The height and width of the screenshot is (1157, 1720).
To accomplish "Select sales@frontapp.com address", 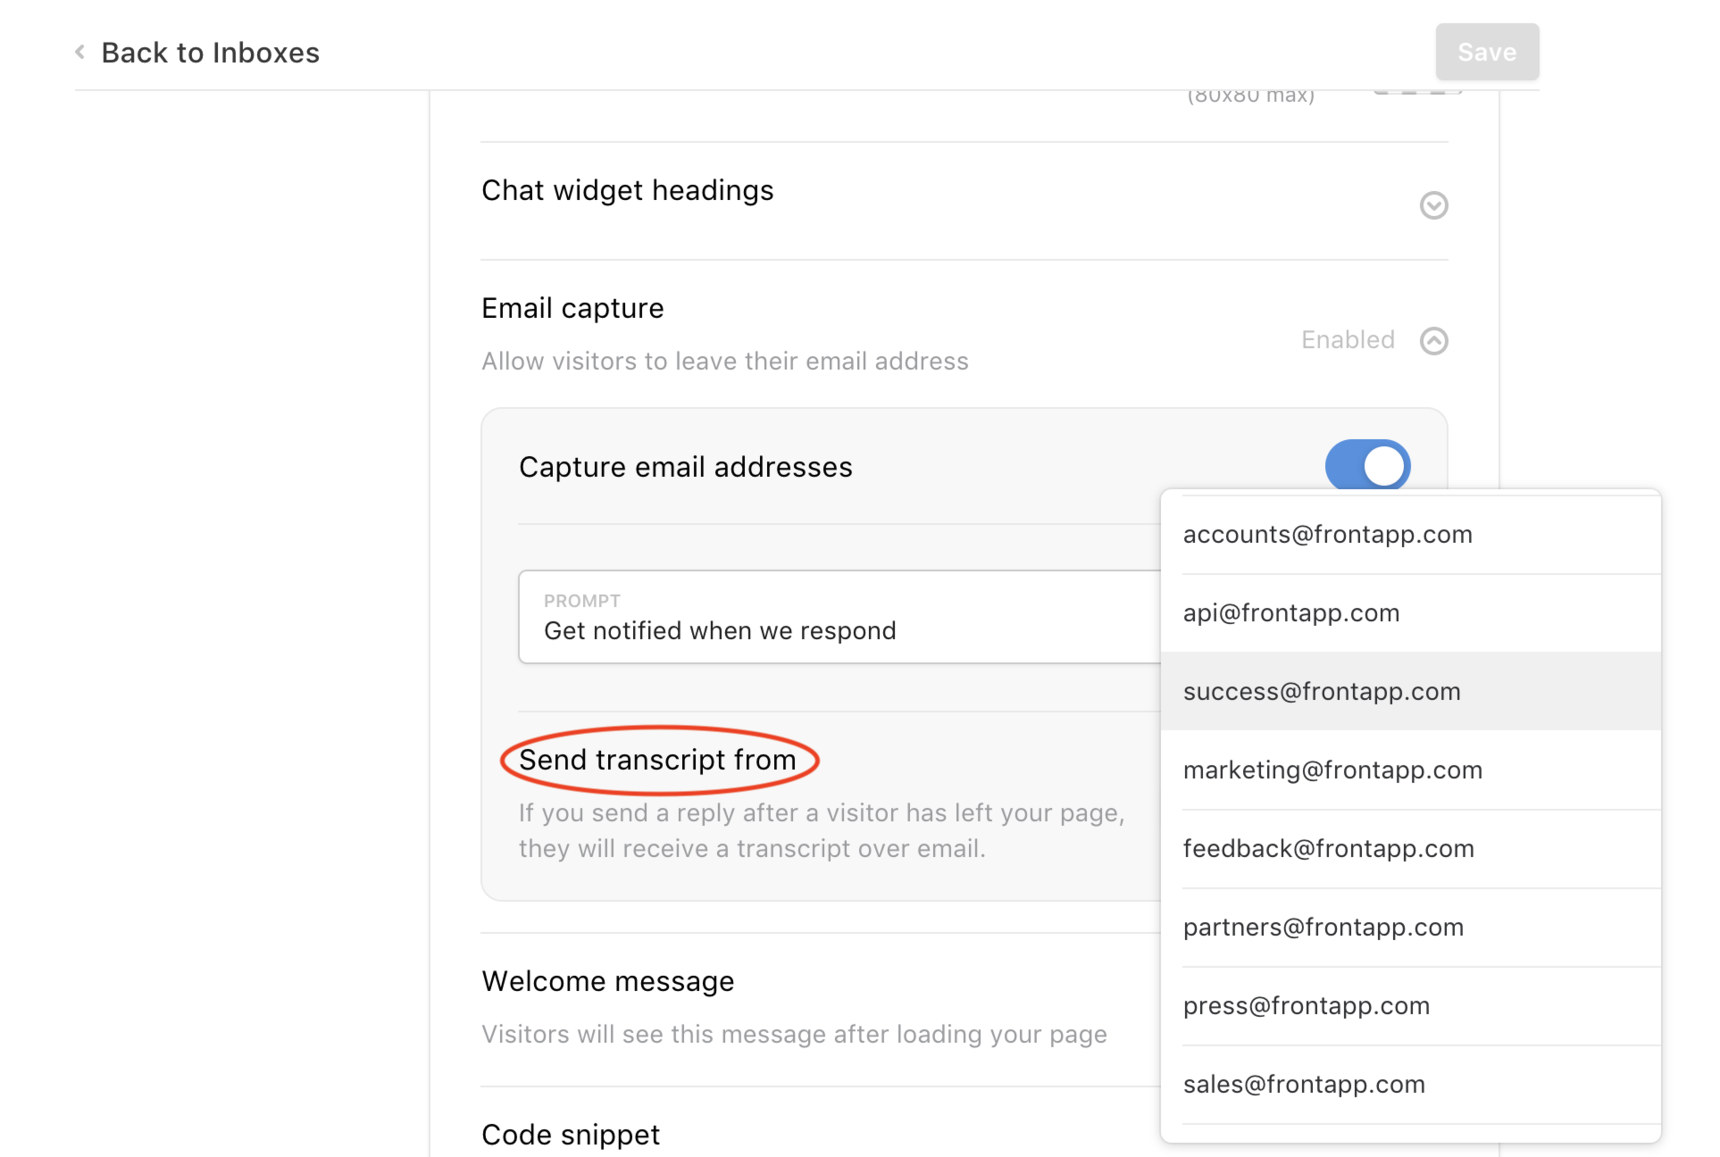I will [x=1411, y=1084].
